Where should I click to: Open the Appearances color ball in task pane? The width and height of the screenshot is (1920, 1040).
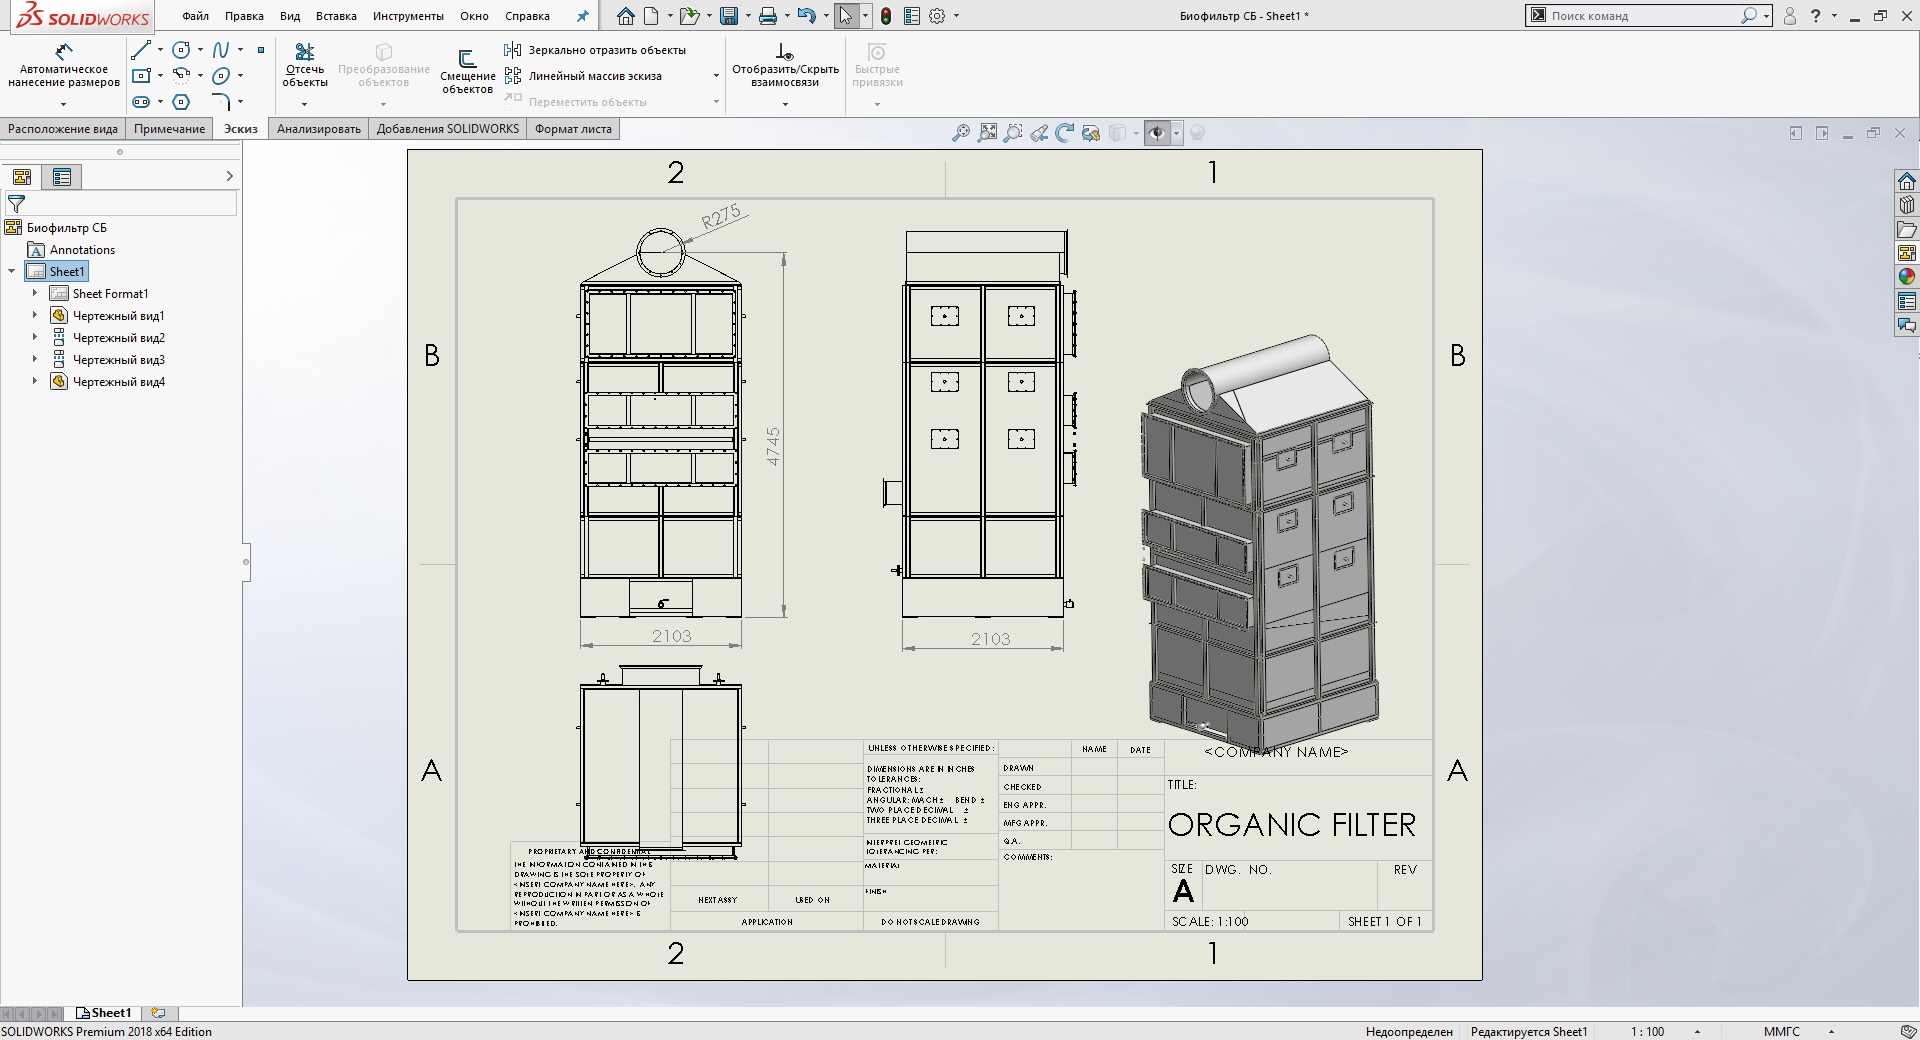pos(1907,277)
